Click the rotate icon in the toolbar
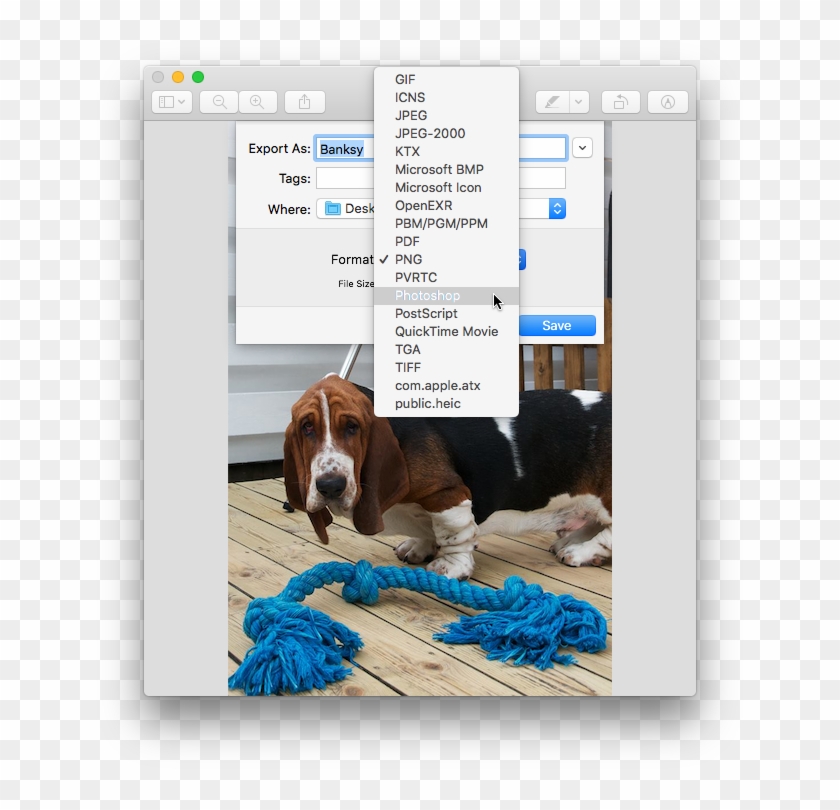Image resolution: width=840 pixels, height=810 pixels. coord(620,101)
